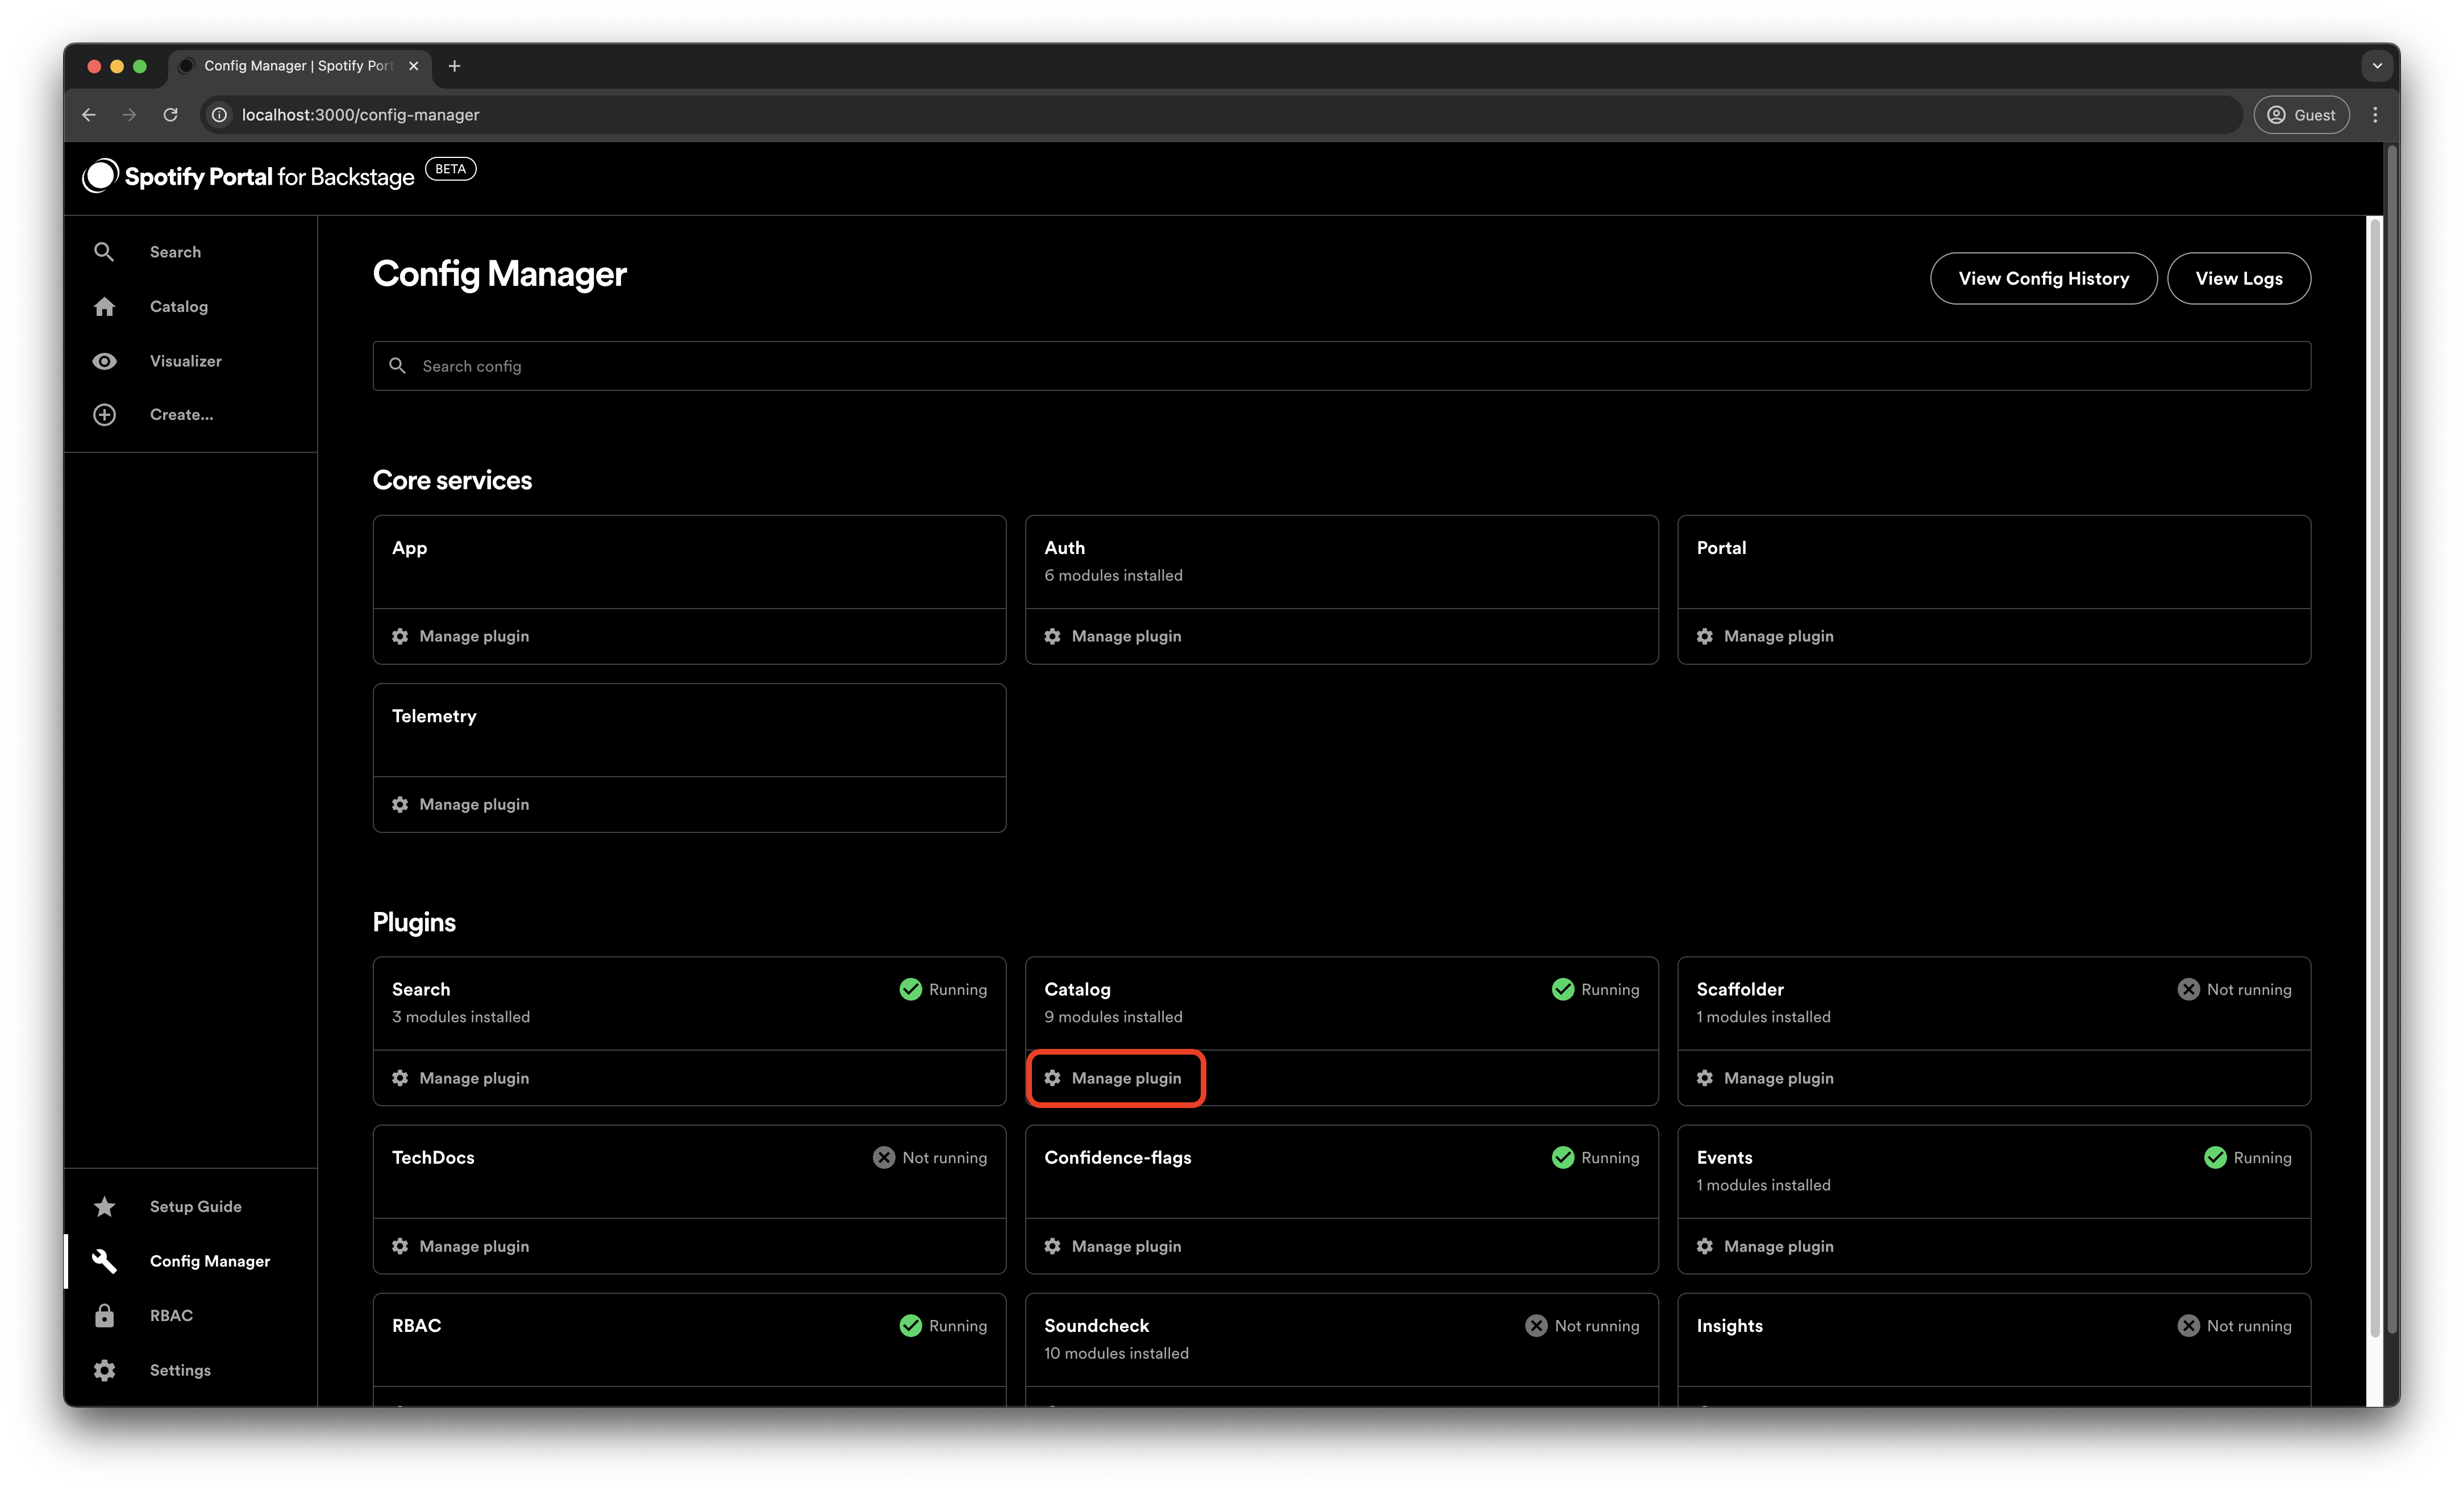The height and width of the screenshot is (1491, 2464).
Task: Open Settings in the sidebar
Action: coord(180,1370)
